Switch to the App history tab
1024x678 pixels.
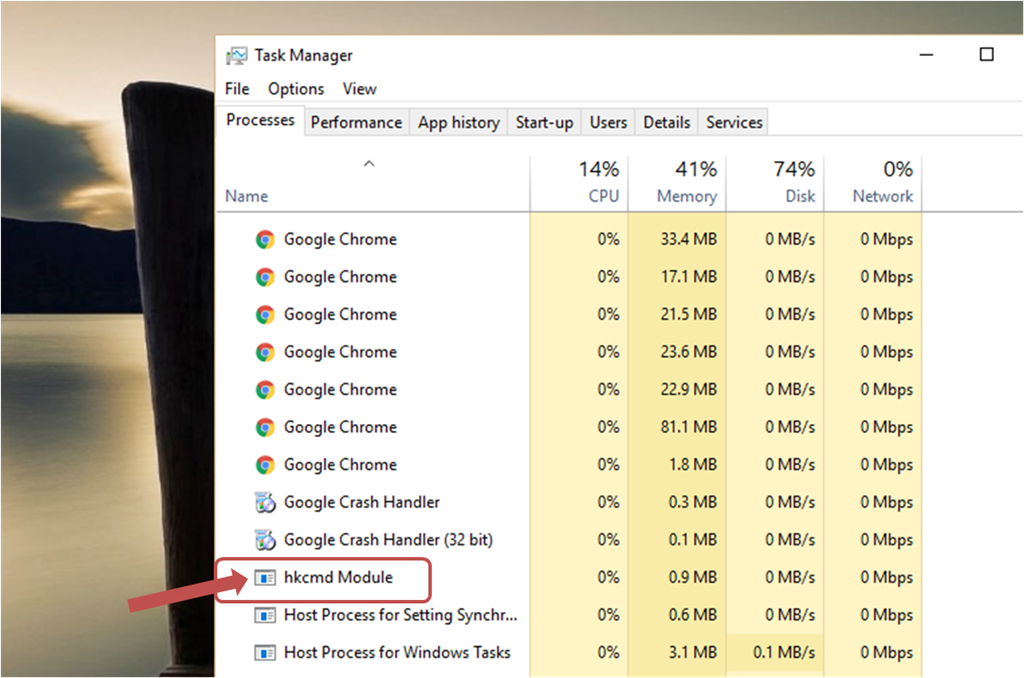coord(458,122)
